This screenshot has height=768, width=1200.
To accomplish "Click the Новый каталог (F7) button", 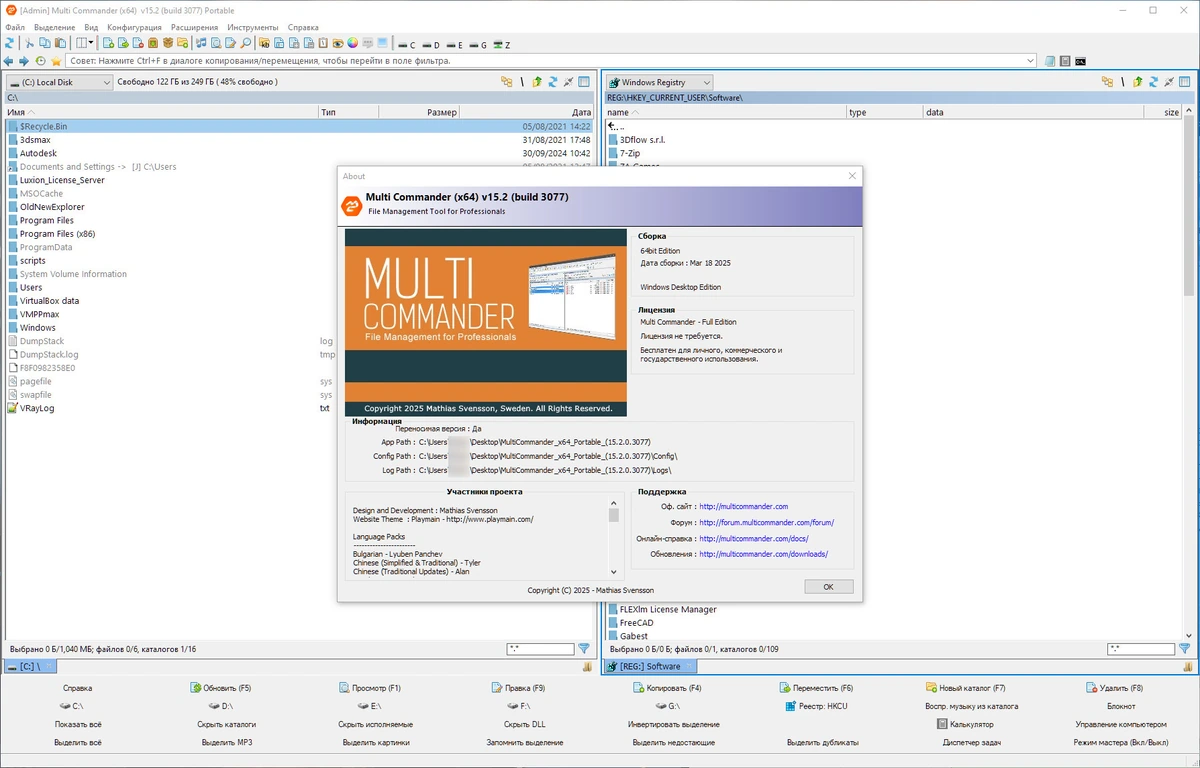I will click(x=965, y=688).
